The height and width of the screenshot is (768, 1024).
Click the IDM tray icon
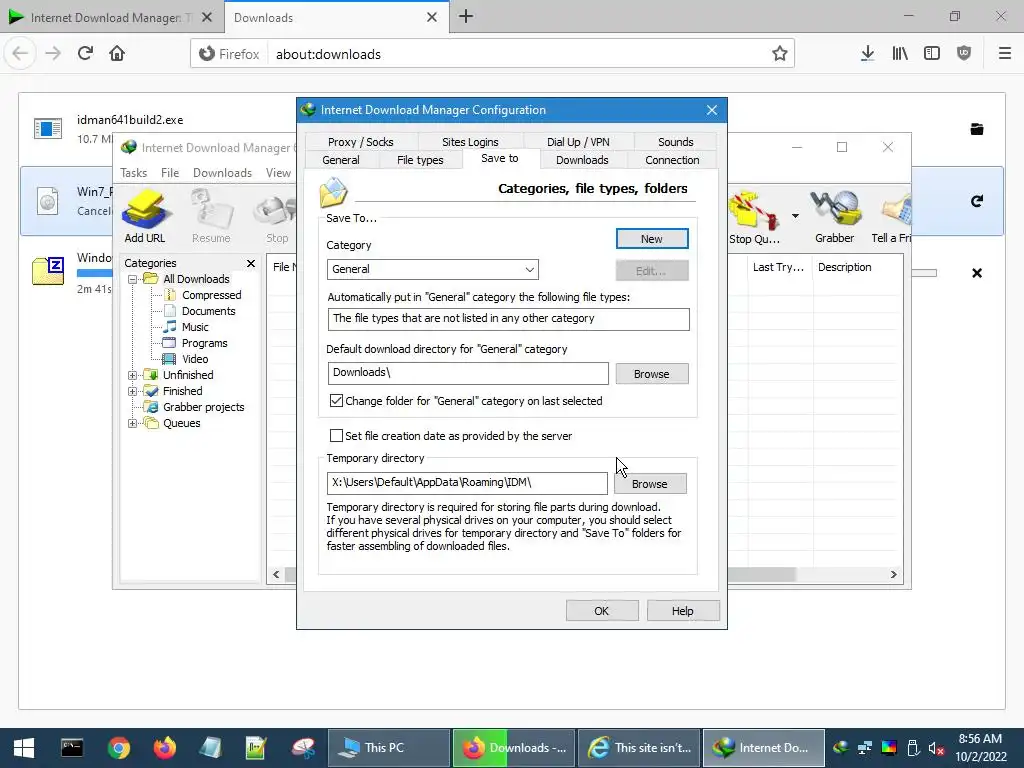840,748
